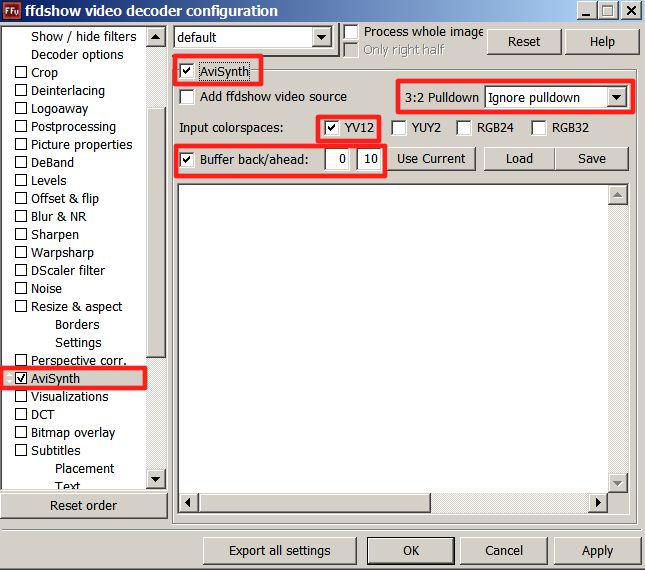Select Bitmap overlay filter

coord(73,433)
